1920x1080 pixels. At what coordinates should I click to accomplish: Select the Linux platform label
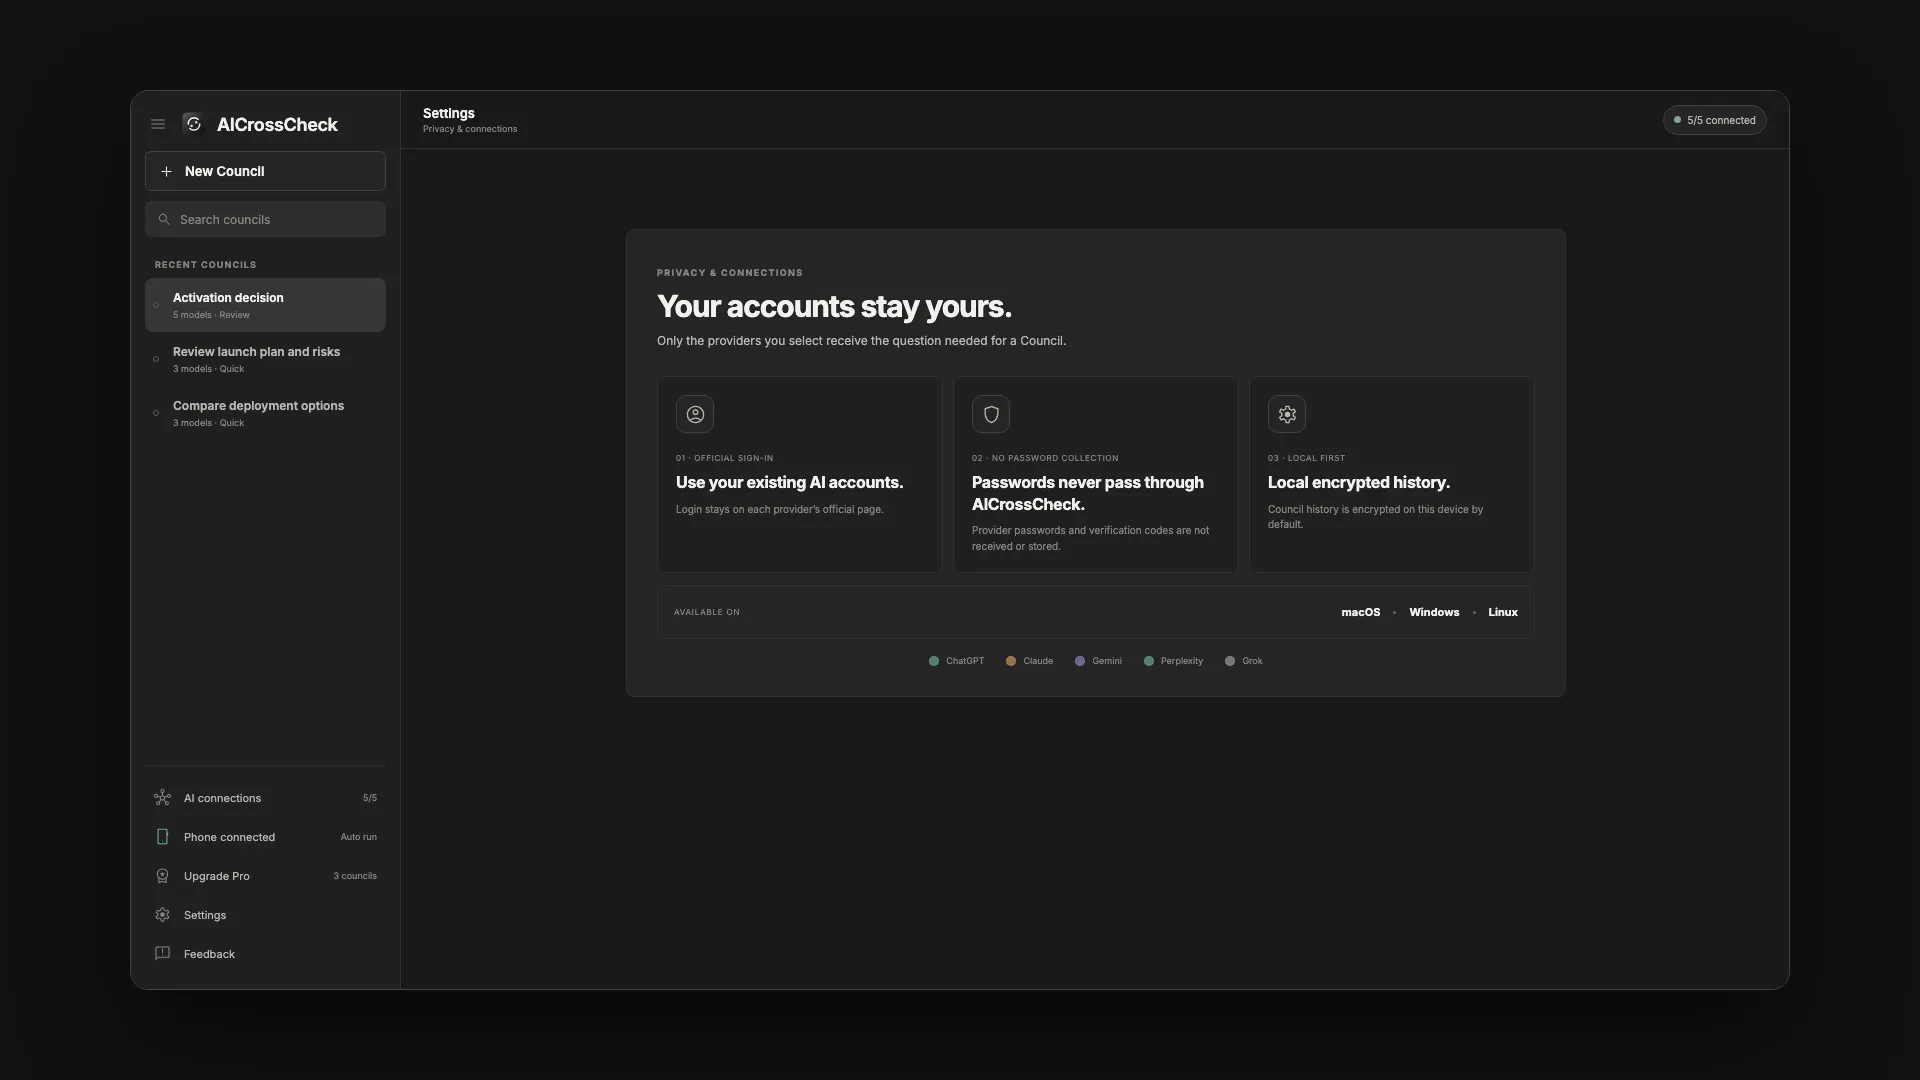click(1502, 612)
